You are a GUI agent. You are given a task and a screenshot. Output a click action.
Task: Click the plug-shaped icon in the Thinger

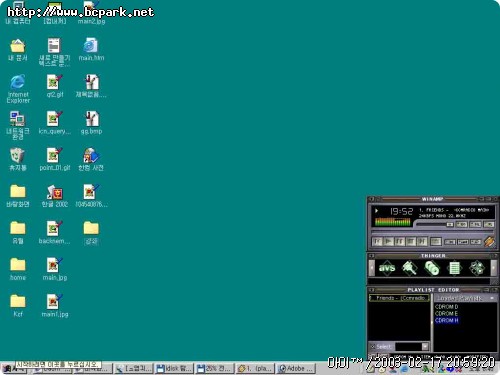pyautogui.click(x=409, y=268)
